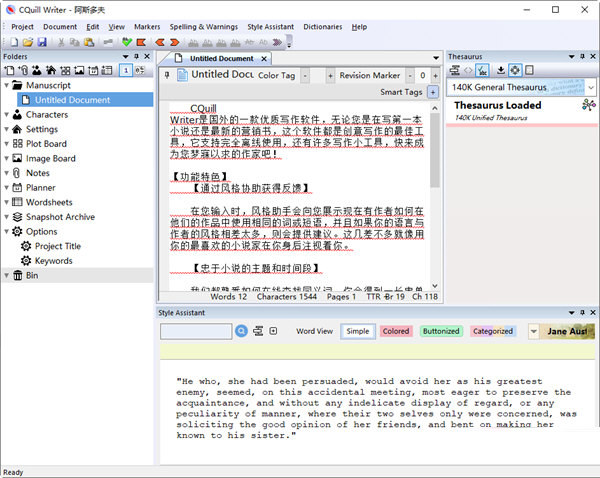Create a new project with toolbar icon
Viewport: 600px width, 478px height.
(14, 42)
